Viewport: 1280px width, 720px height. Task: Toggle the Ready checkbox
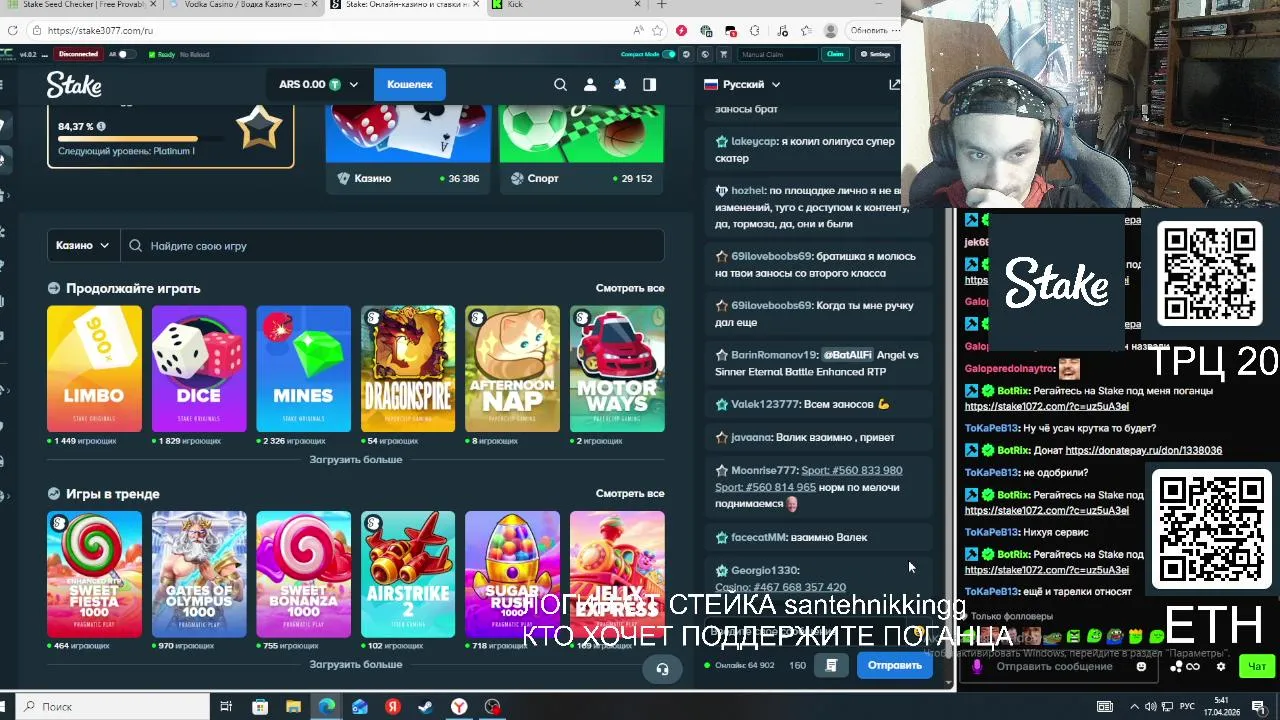tap(152, 54)
